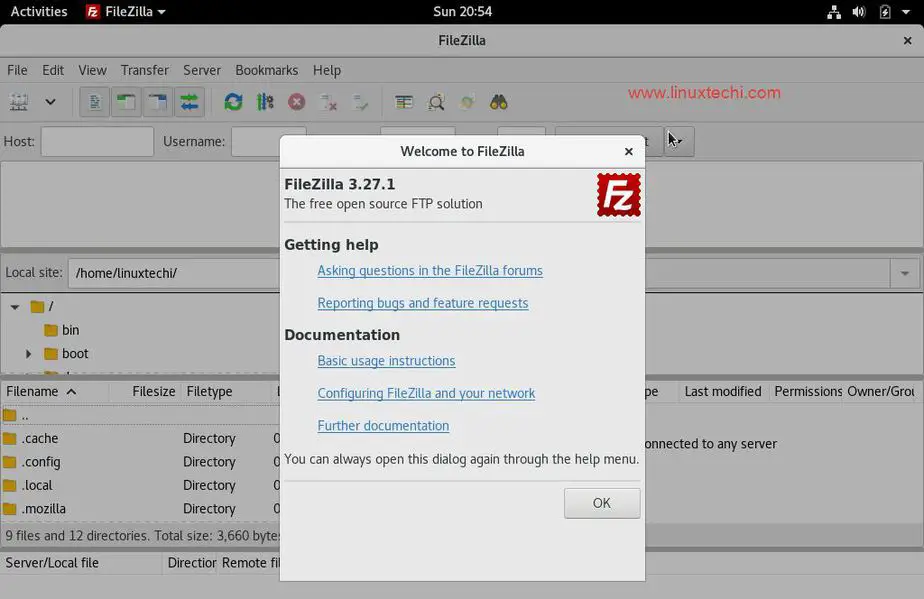
Task: Collapse the root / tree node
Action: [15, 307]
